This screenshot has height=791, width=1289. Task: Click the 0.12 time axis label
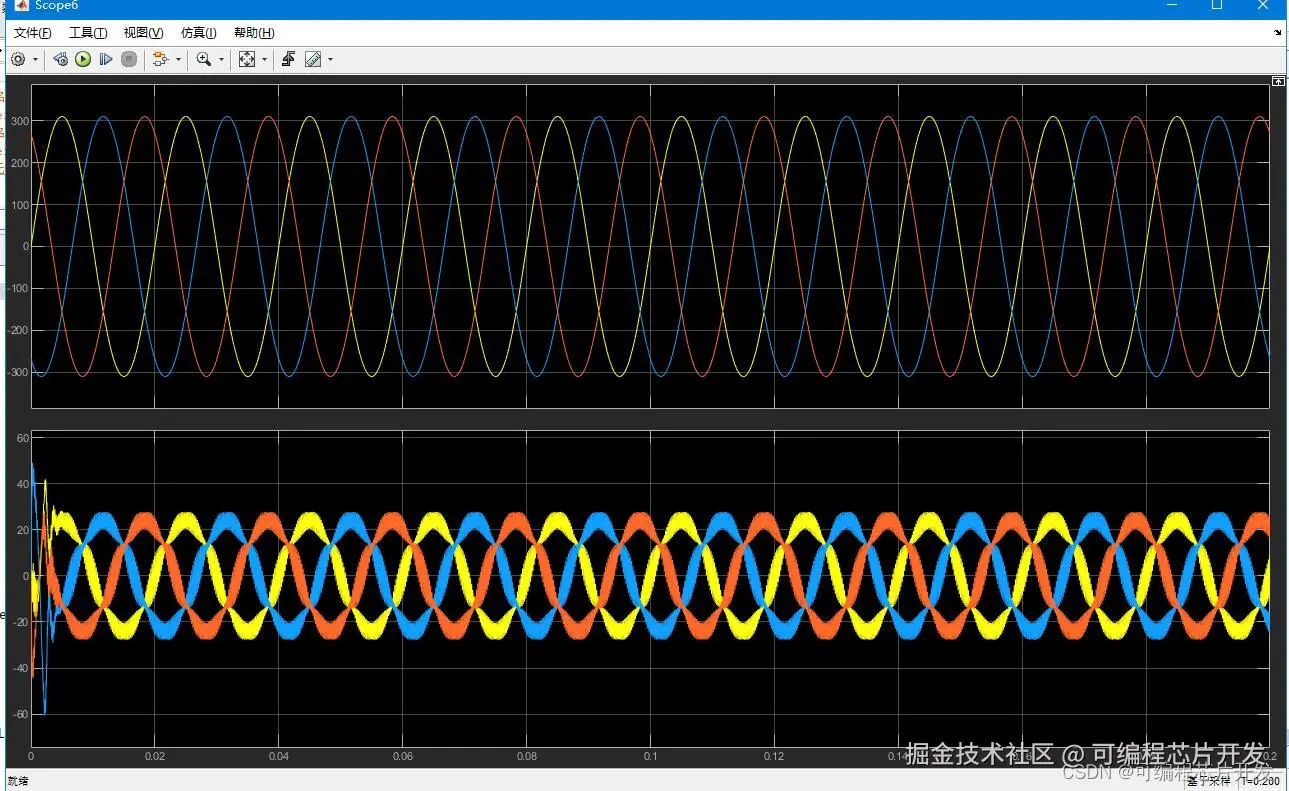(x=775, y=756)
